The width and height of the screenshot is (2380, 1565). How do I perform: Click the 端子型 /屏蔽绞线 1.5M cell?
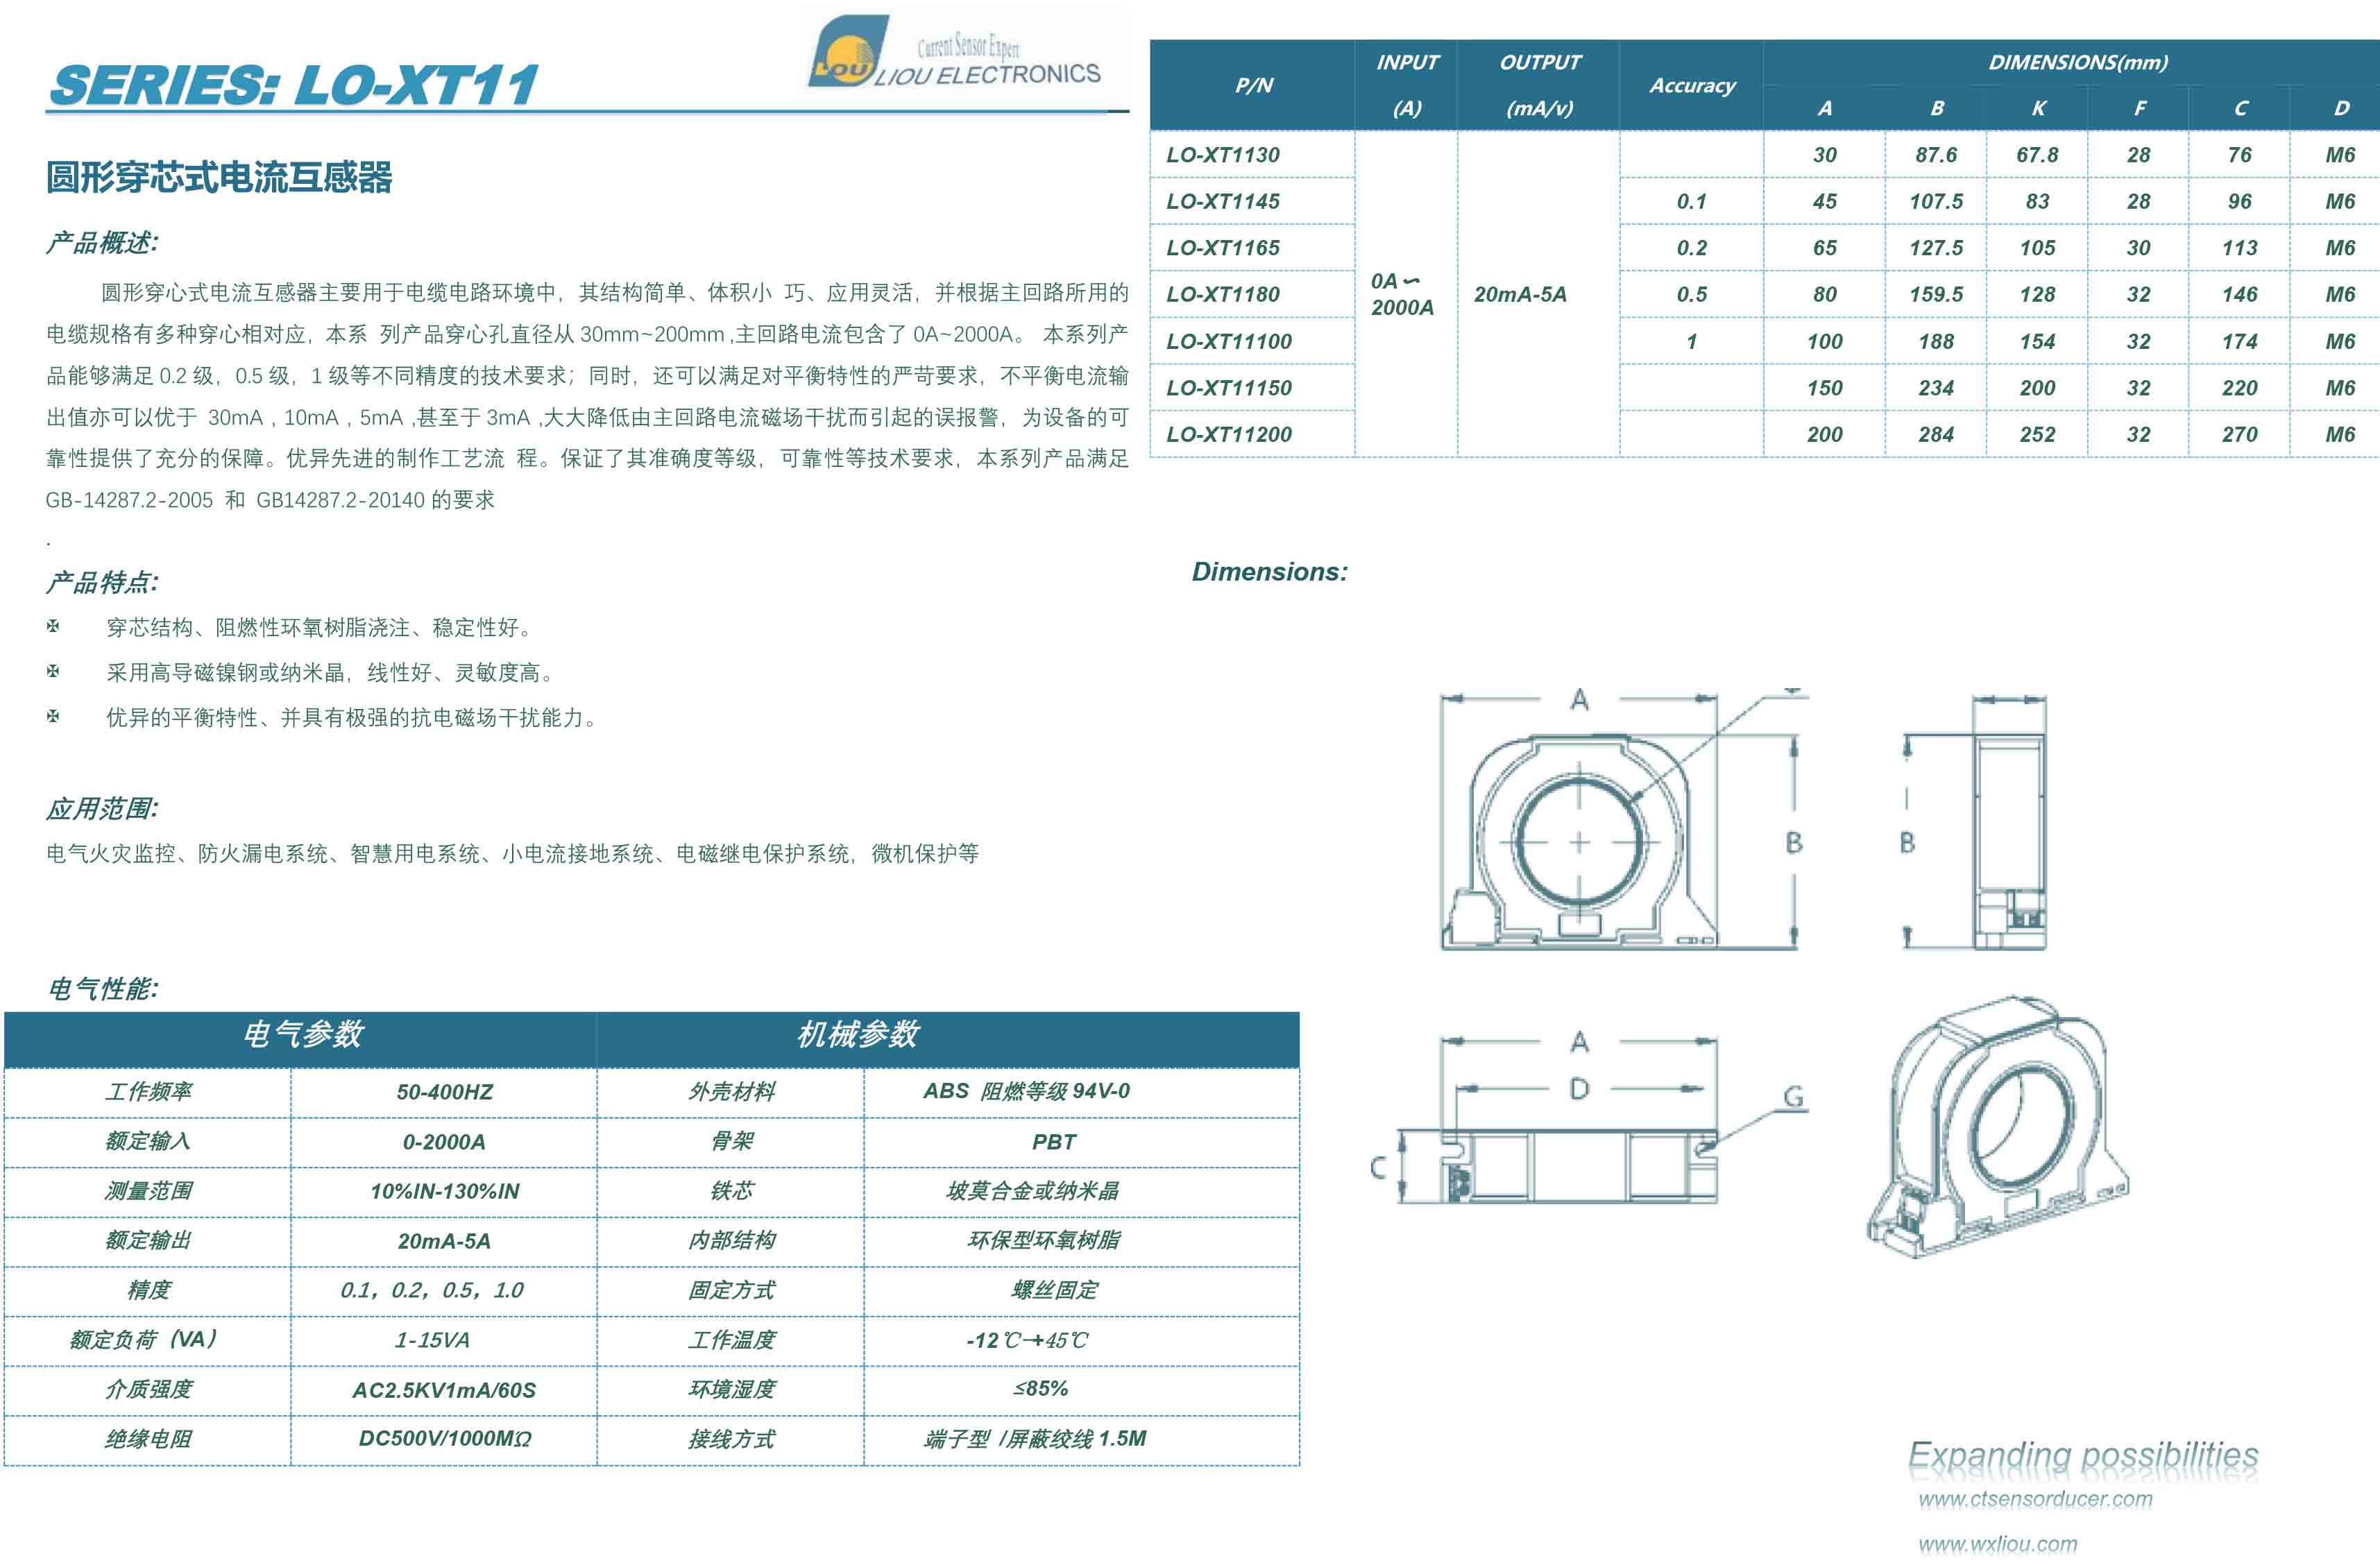click(x=1082, y=1439)
